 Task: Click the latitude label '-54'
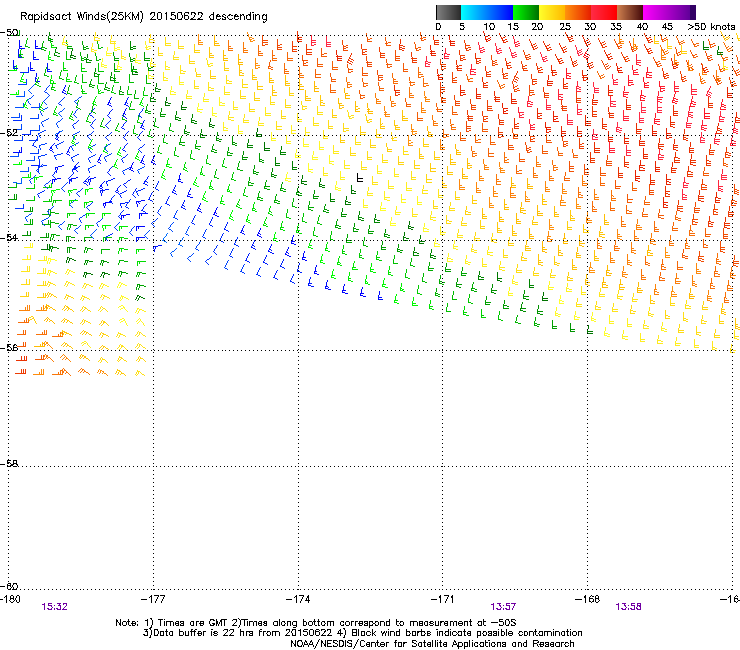pyautogui.click(x=9, y=237)
